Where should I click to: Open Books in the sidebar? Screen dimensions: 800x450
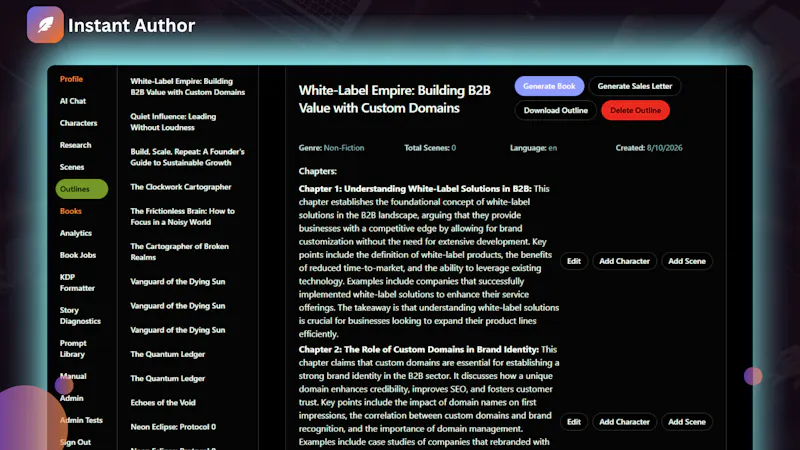pos(70,211)
